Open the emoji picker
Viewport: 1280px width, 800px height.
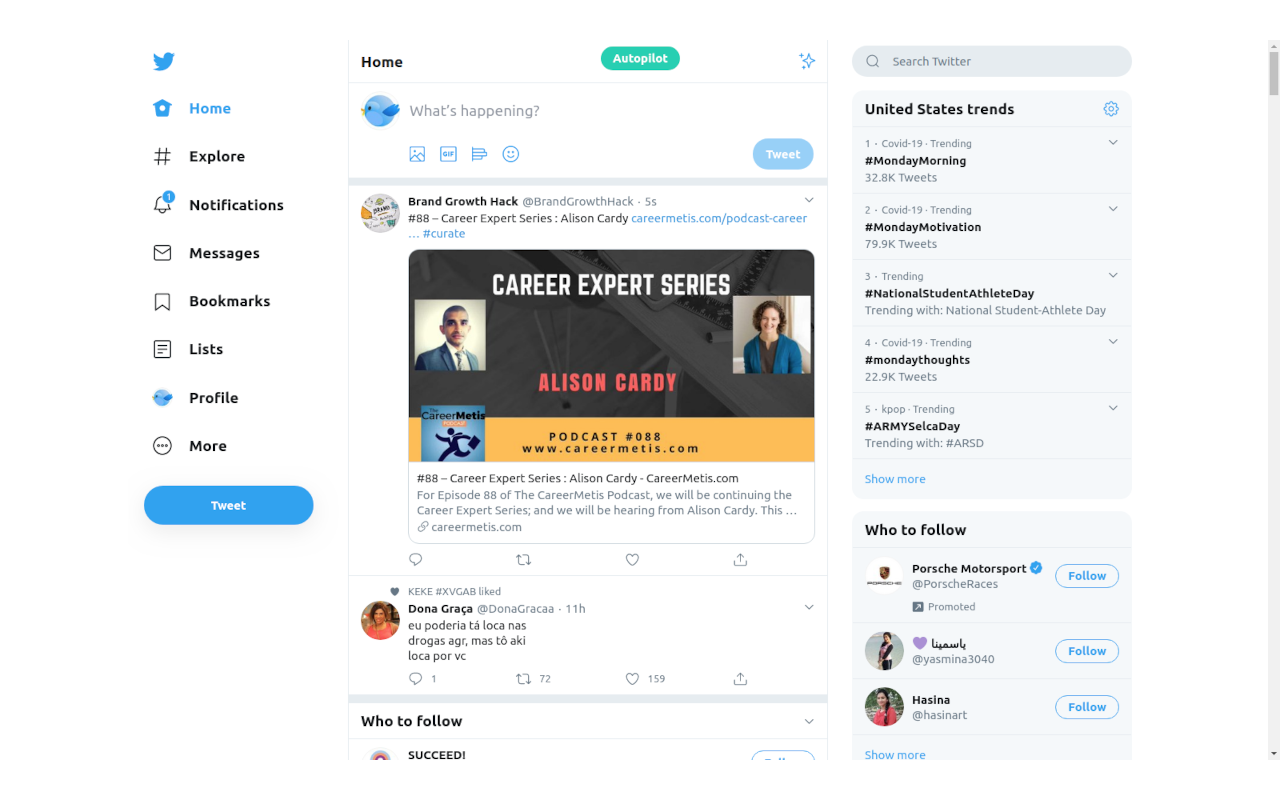[x=511, y=154]
